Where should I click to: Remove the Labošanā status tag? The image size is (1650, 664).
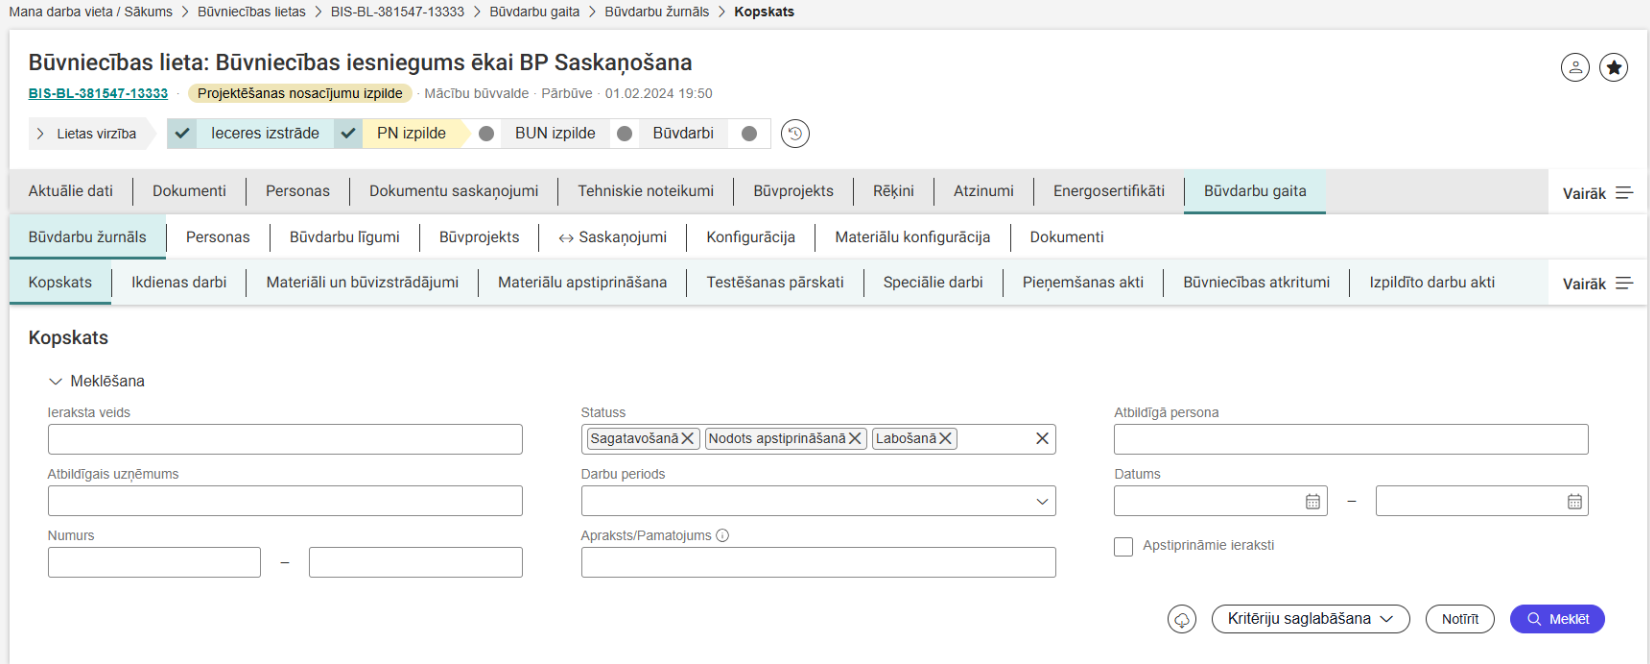[x=945, y=439]
